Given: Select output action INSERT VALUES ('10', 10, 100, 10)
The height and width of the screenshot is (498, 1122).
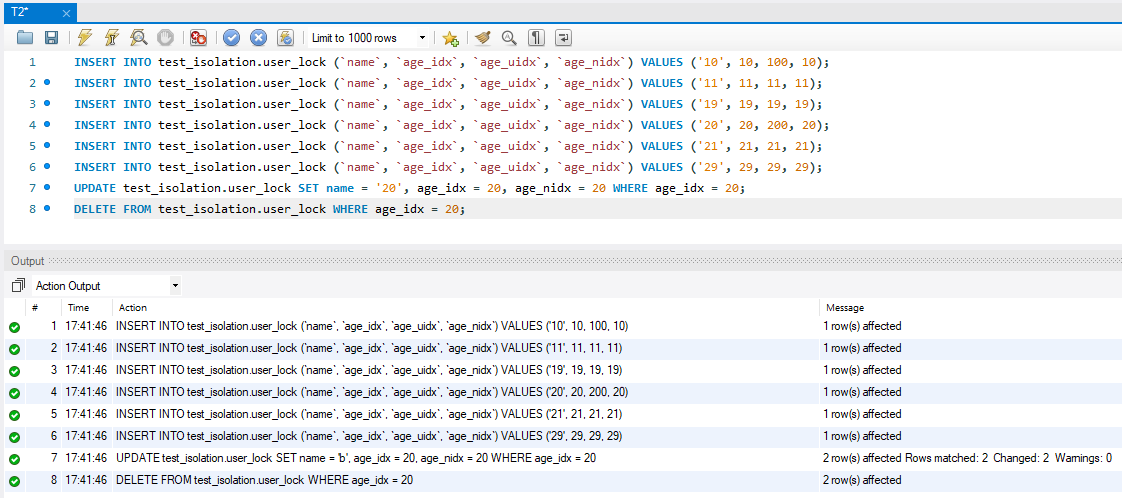Looking at the screenshot, I should tap(372, 326).
